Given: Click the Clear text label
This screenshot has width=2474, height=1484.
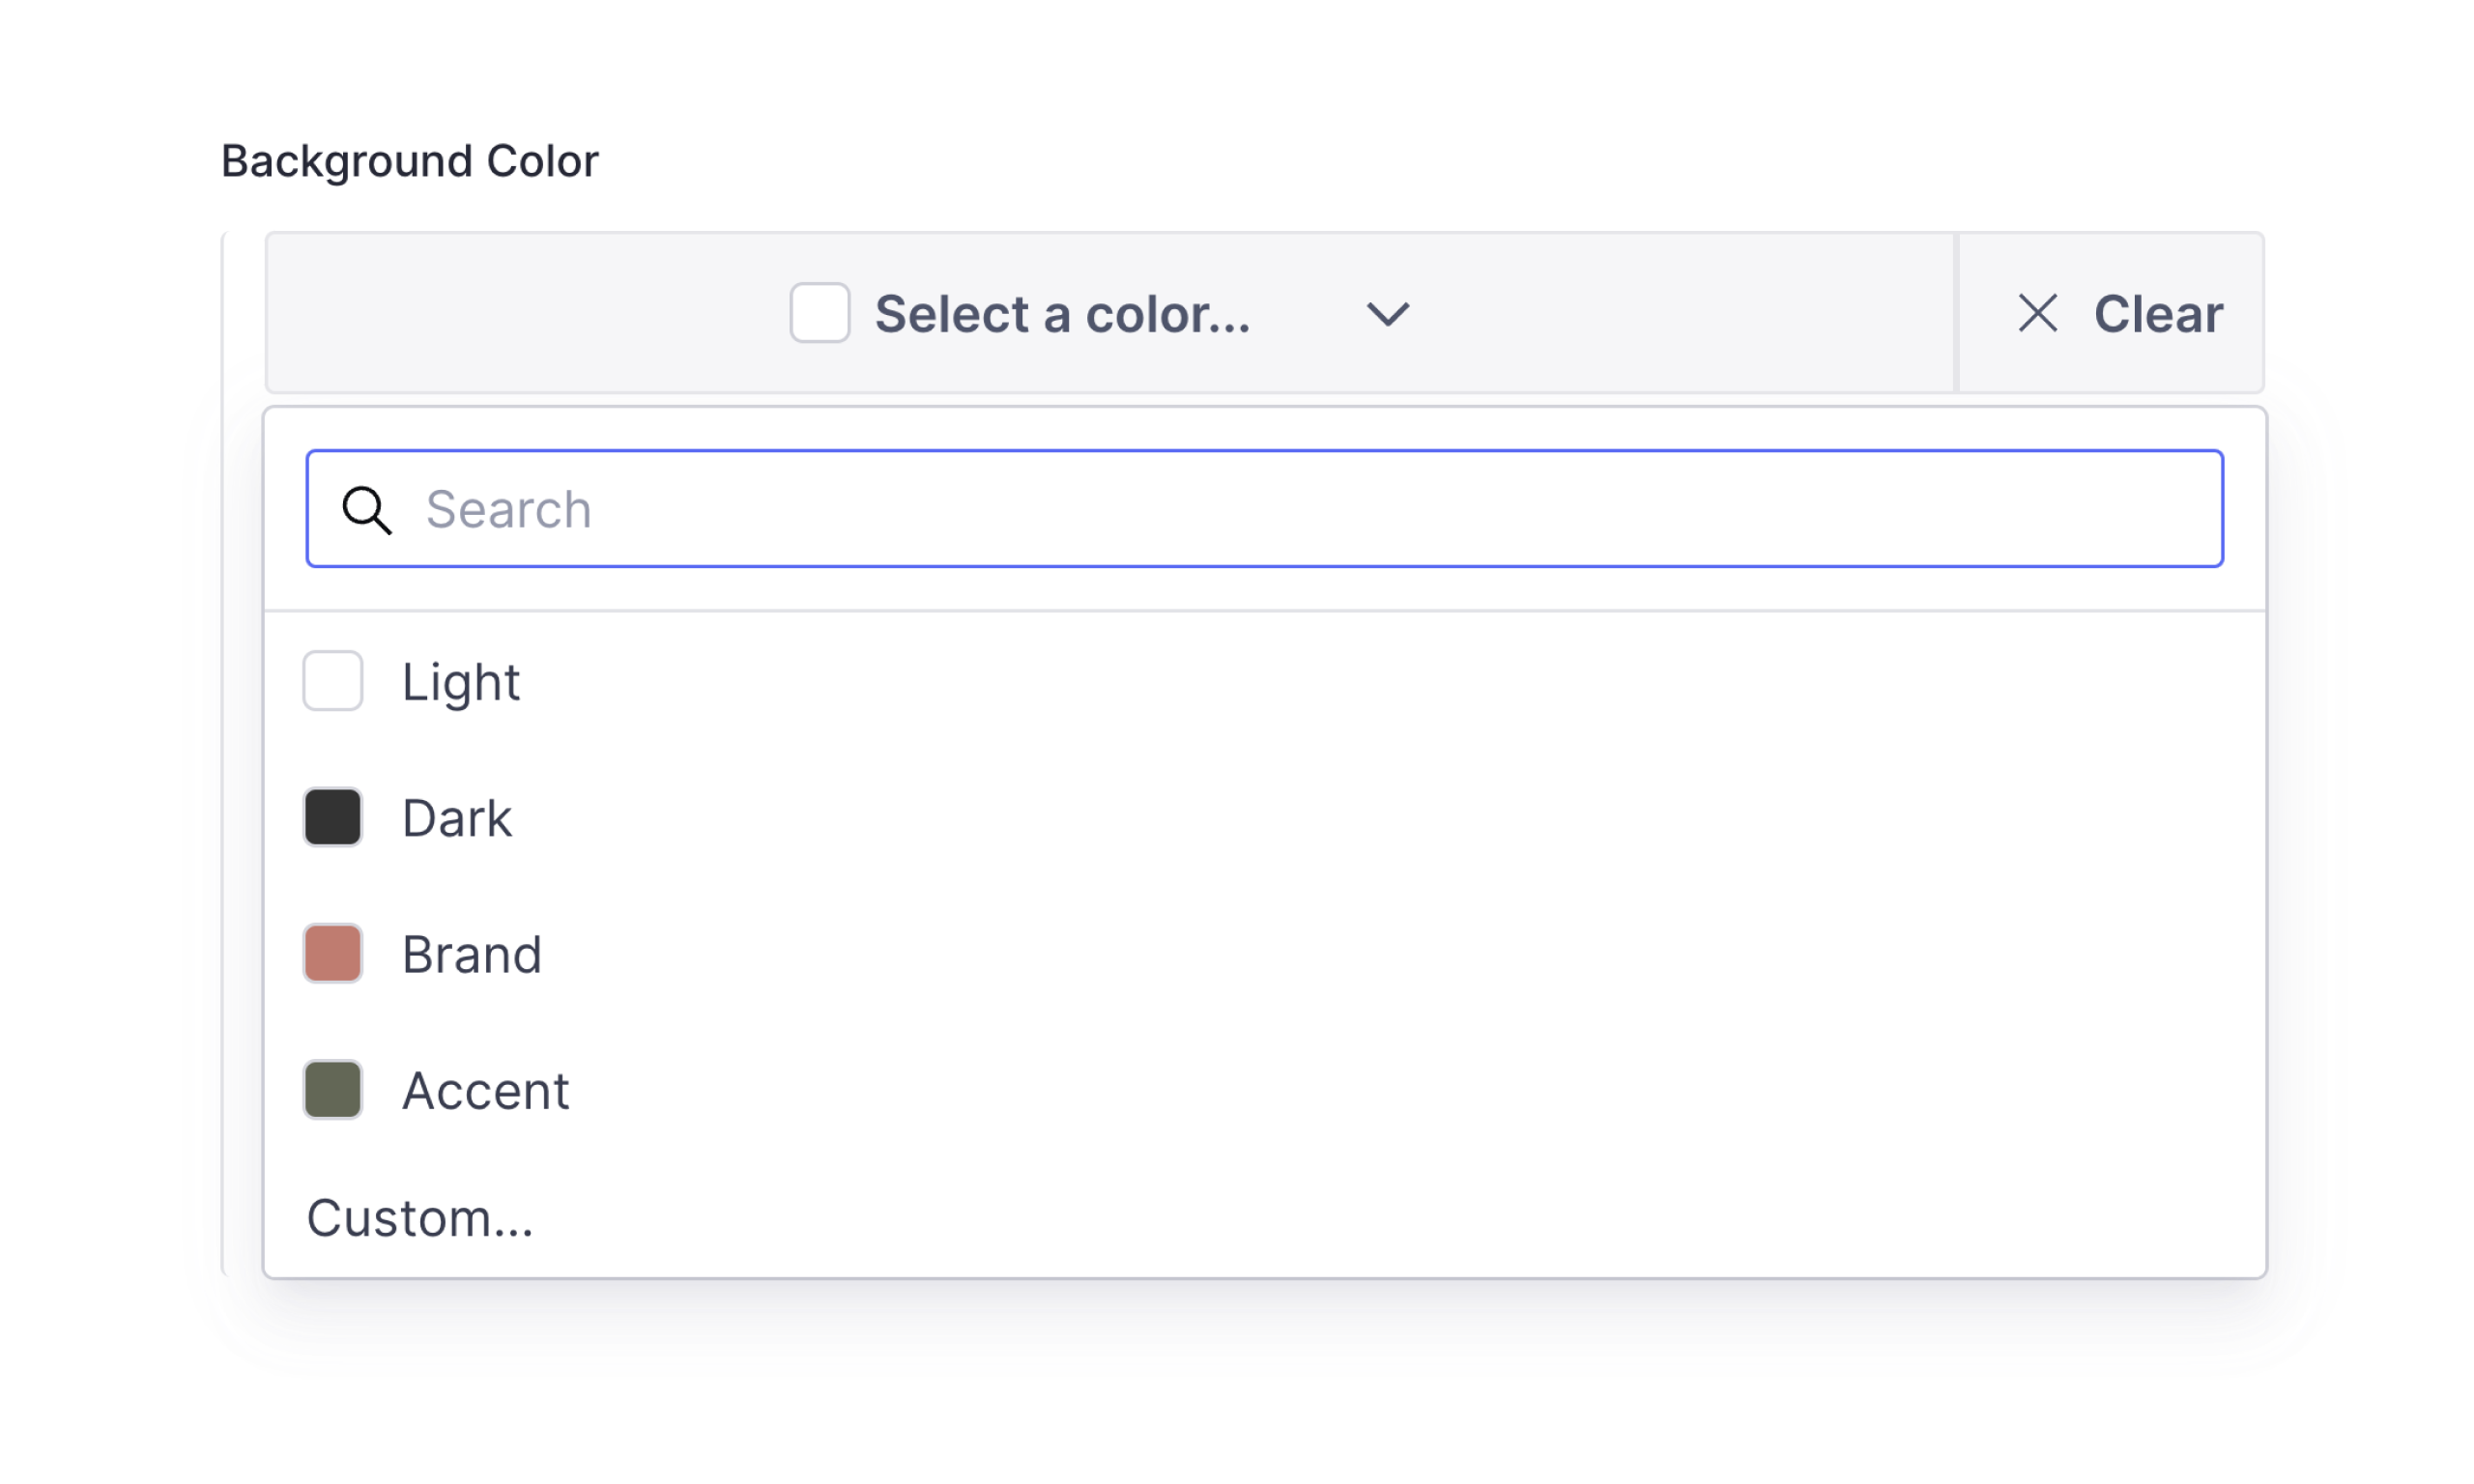Looking at the screenshot, I should point(2157,314).
